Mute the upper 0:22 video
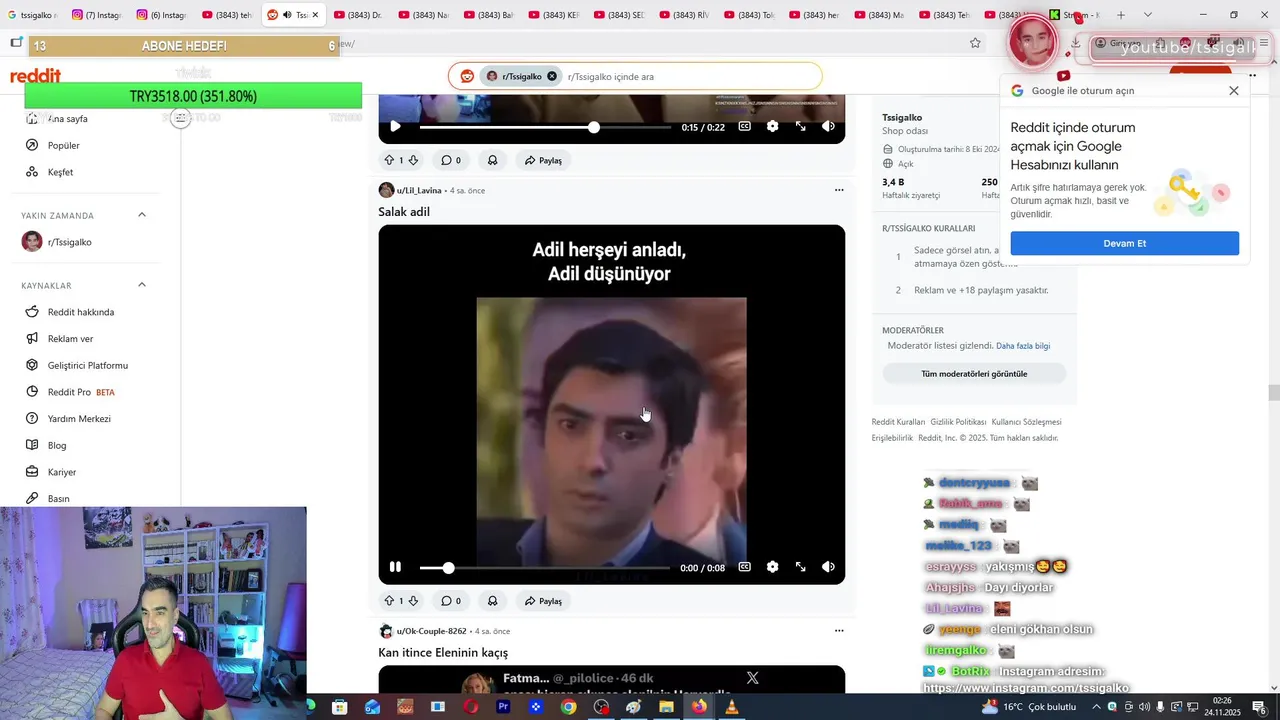The width and height of the screenshot is (1280, 720). point(828,126)
